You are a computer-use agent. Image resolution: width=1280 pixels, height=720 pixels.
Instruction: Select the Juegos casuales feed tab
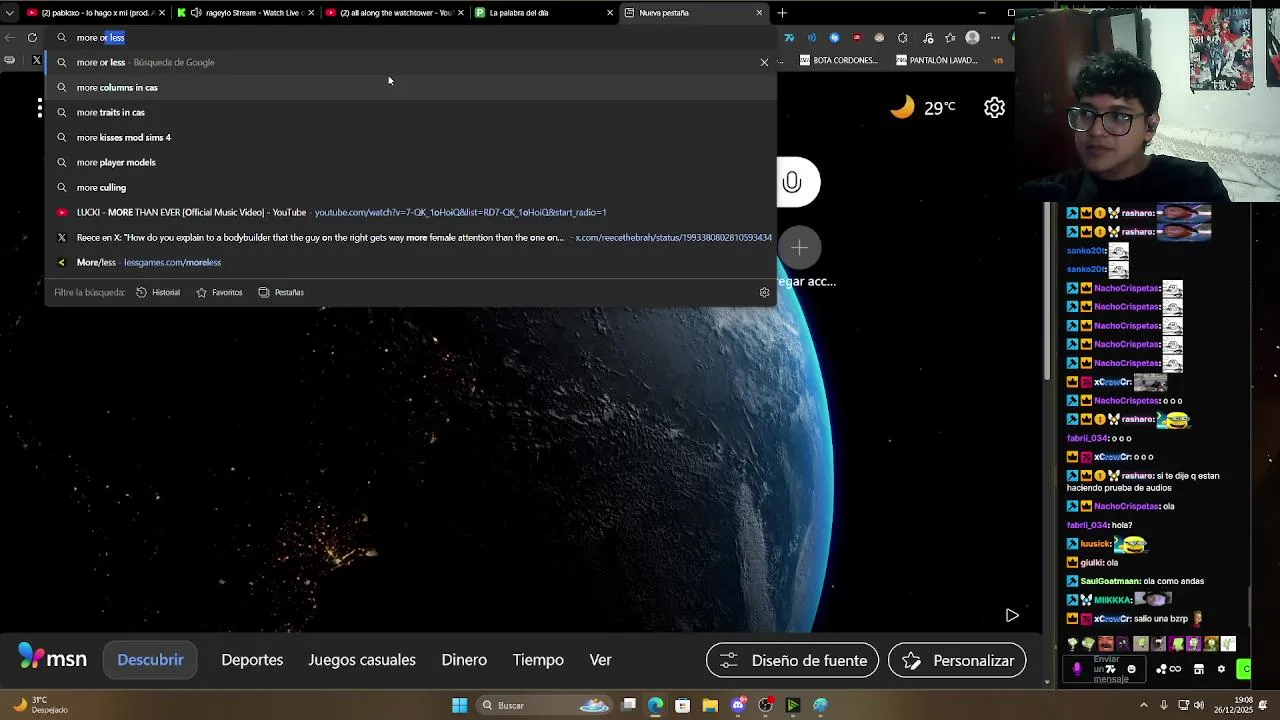tap(362, 660)
